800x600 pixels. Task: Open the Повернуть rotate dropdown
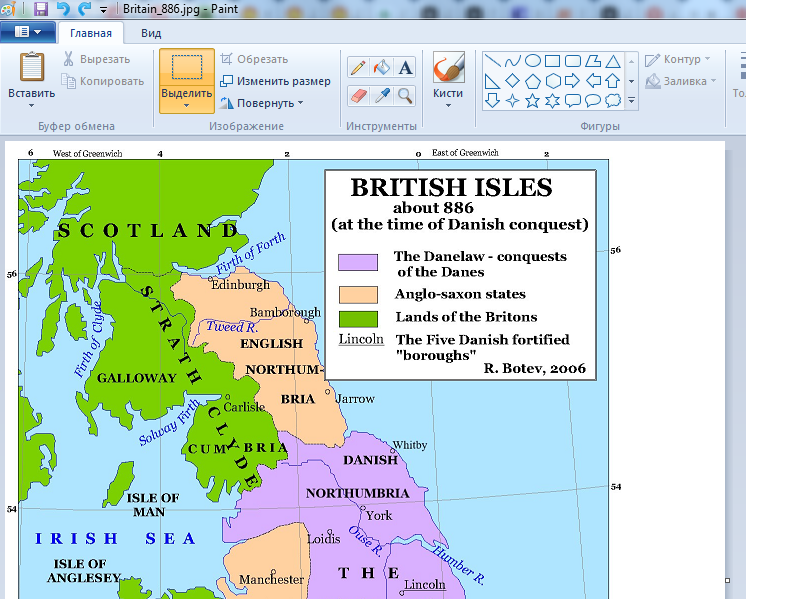coord(262,103)
